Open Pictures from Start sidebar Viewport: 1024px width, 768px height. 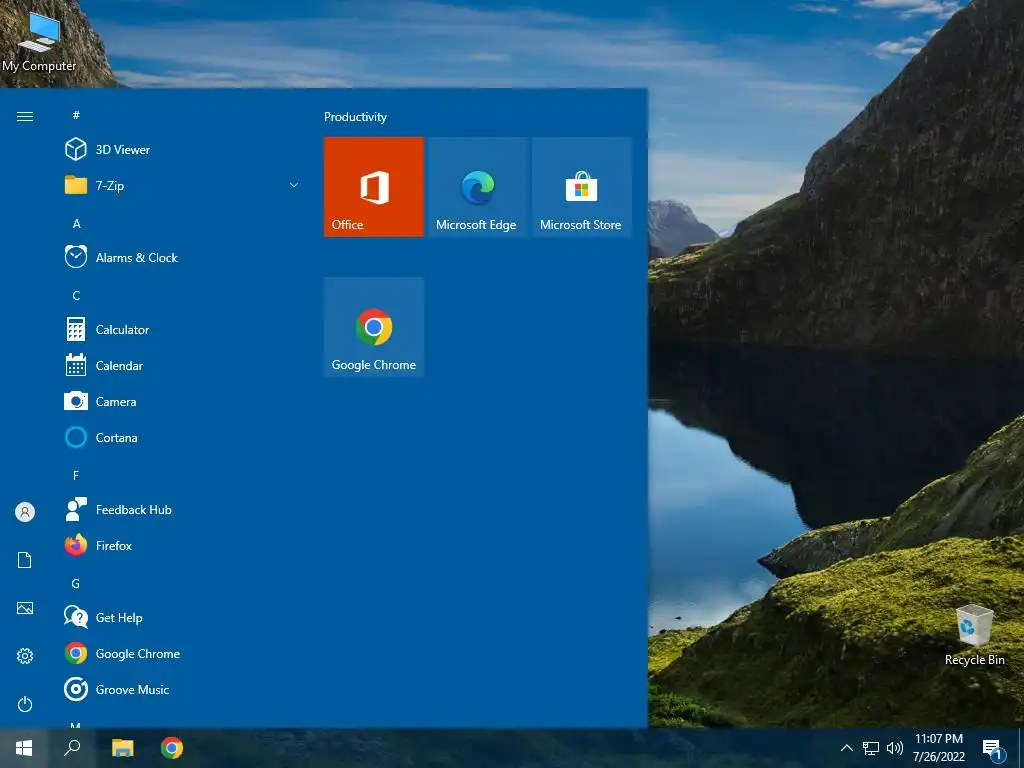coord(25,608)
